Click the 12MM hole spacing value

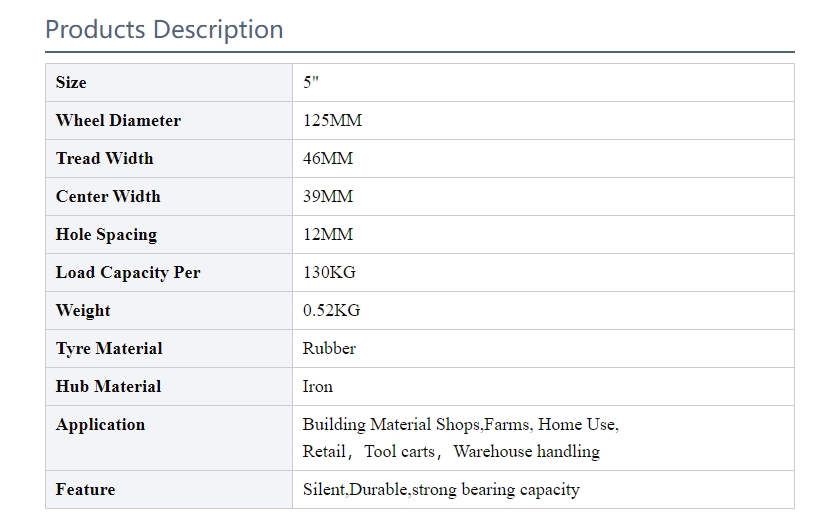pos(328,234)
